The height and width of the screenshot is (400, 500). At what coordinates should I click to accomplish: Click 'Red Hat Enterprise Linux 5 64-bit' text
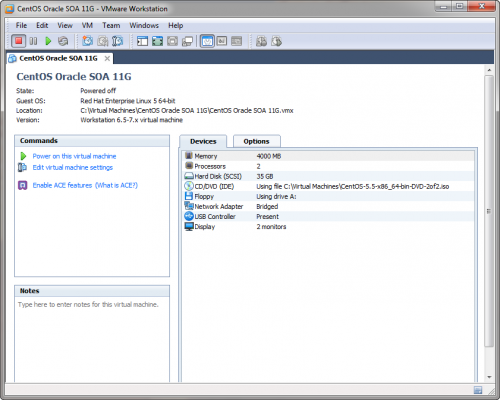pyautogui.click(x=128, y=101)
